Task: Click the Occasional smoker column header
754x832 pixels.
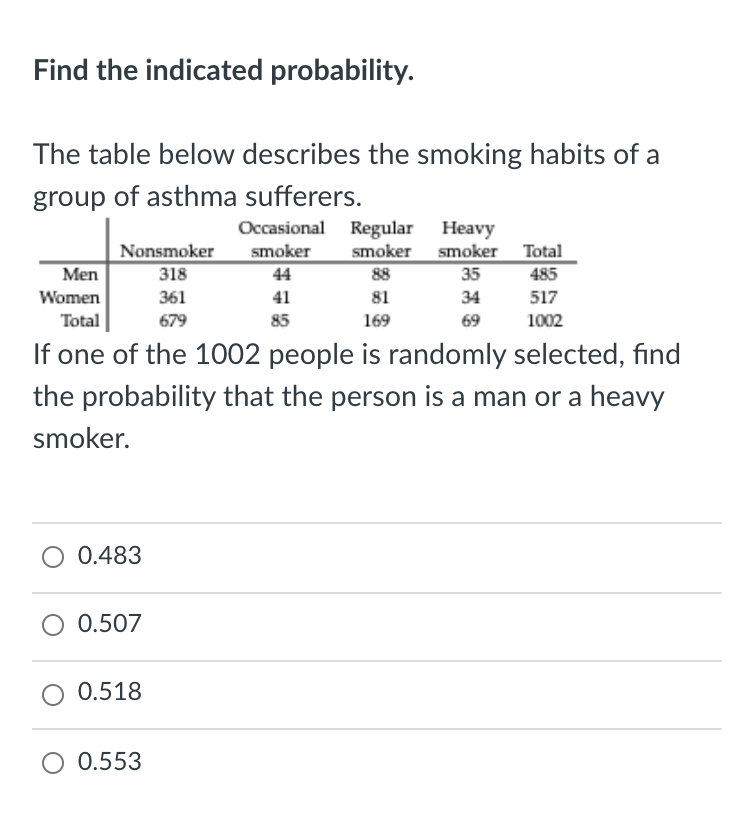Action: click(x=281, y=240)
